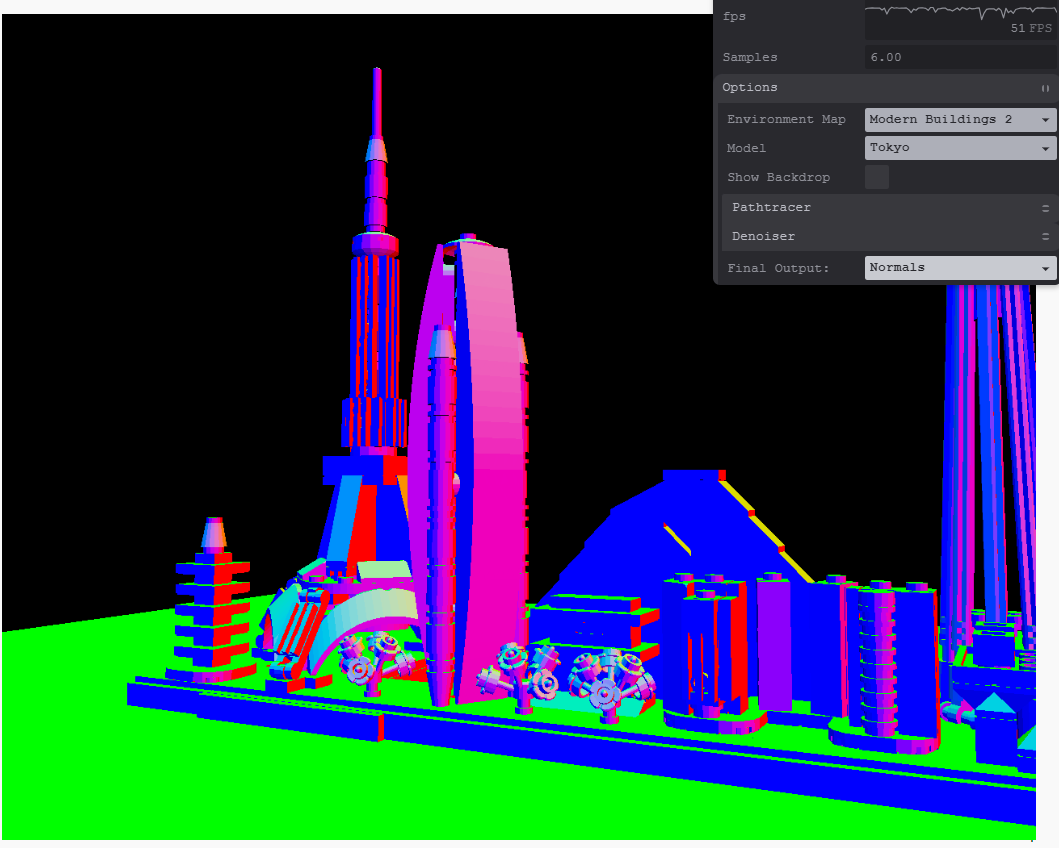Viewport: 1059px width, 848px height.
Task: Click the Options folder collapse icon
Action: point(1045,88)
